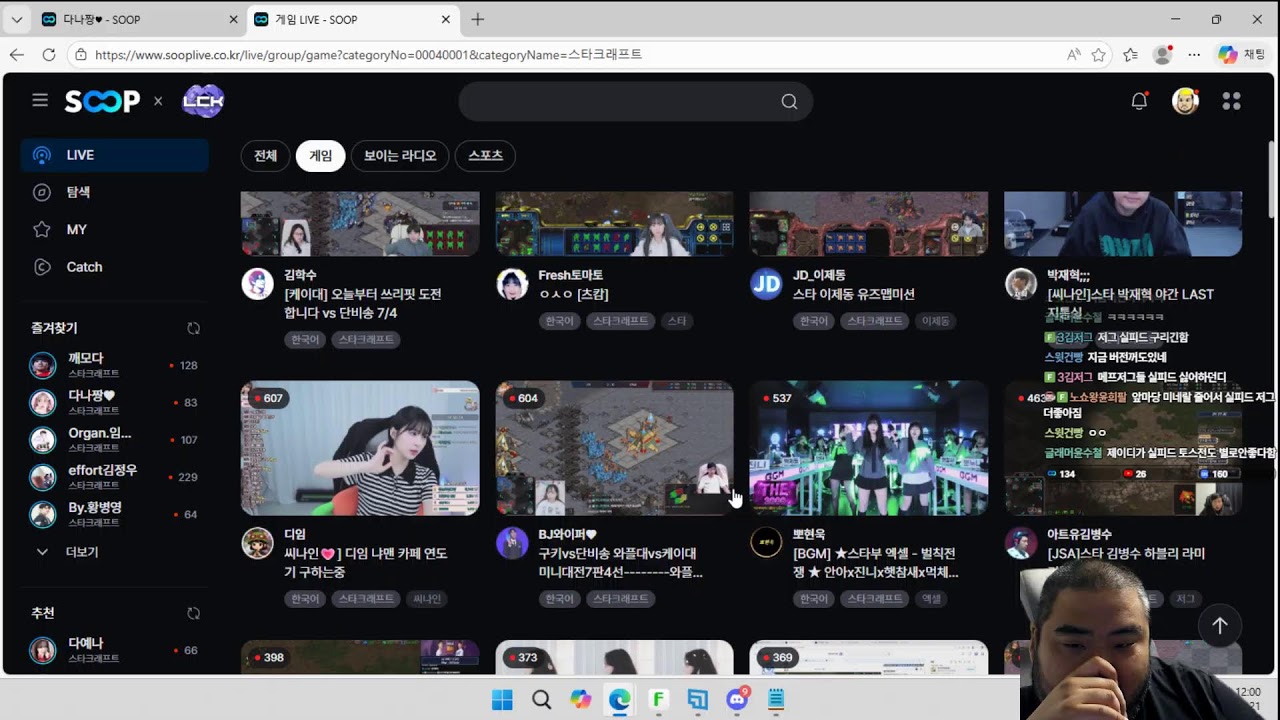Viewport: 1280px width, 720px height.
Task: Open 께모다 favorite channel
Action: tap(114, 365)
